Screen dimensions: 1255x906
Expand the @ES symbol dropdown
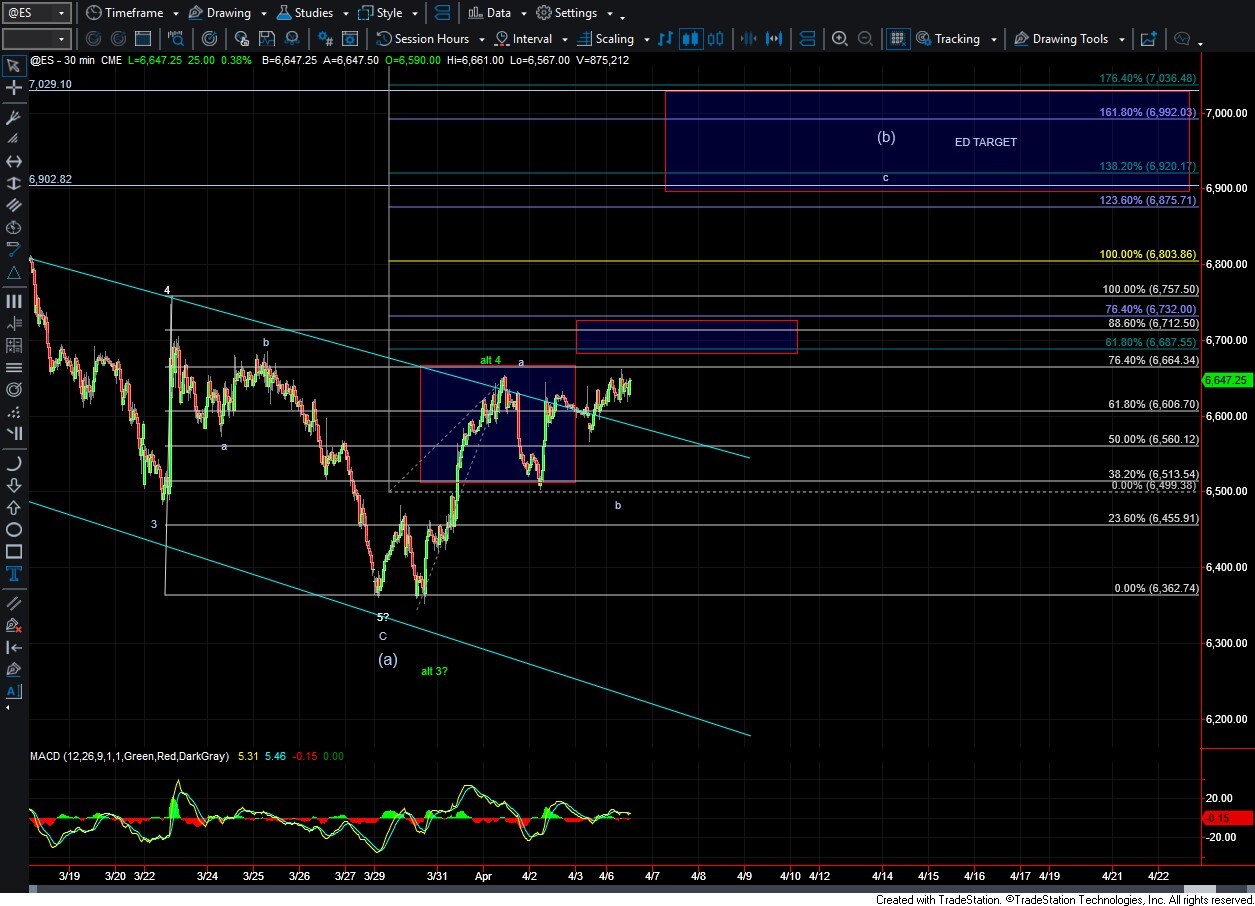(x=60, y=13)
